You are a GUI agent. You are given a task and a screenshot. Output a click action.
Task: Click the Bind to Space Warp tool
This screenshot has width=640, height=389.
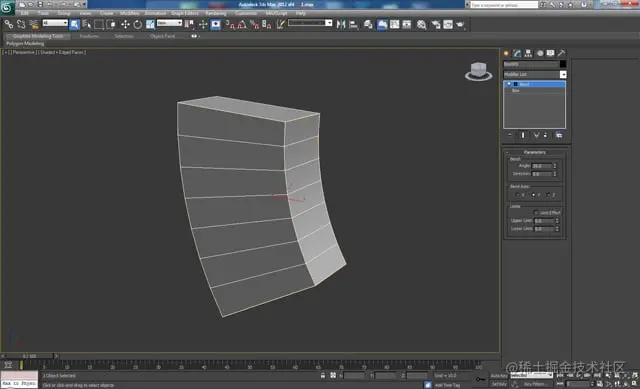(x=33, y=24)
